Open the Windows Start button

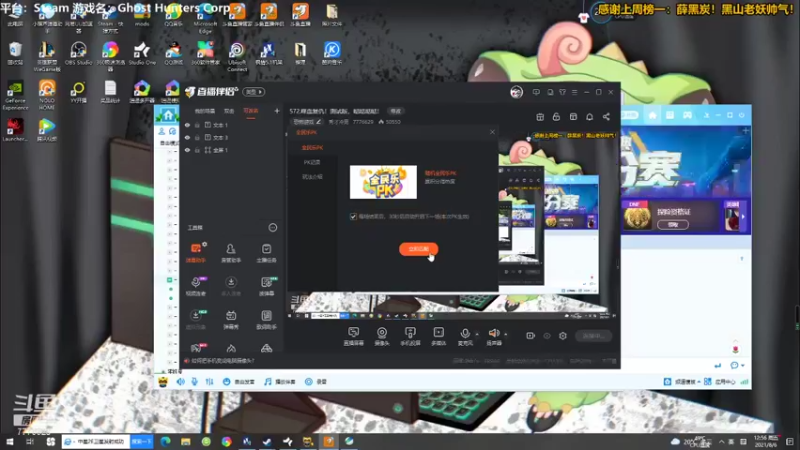[x=9, y=441]
